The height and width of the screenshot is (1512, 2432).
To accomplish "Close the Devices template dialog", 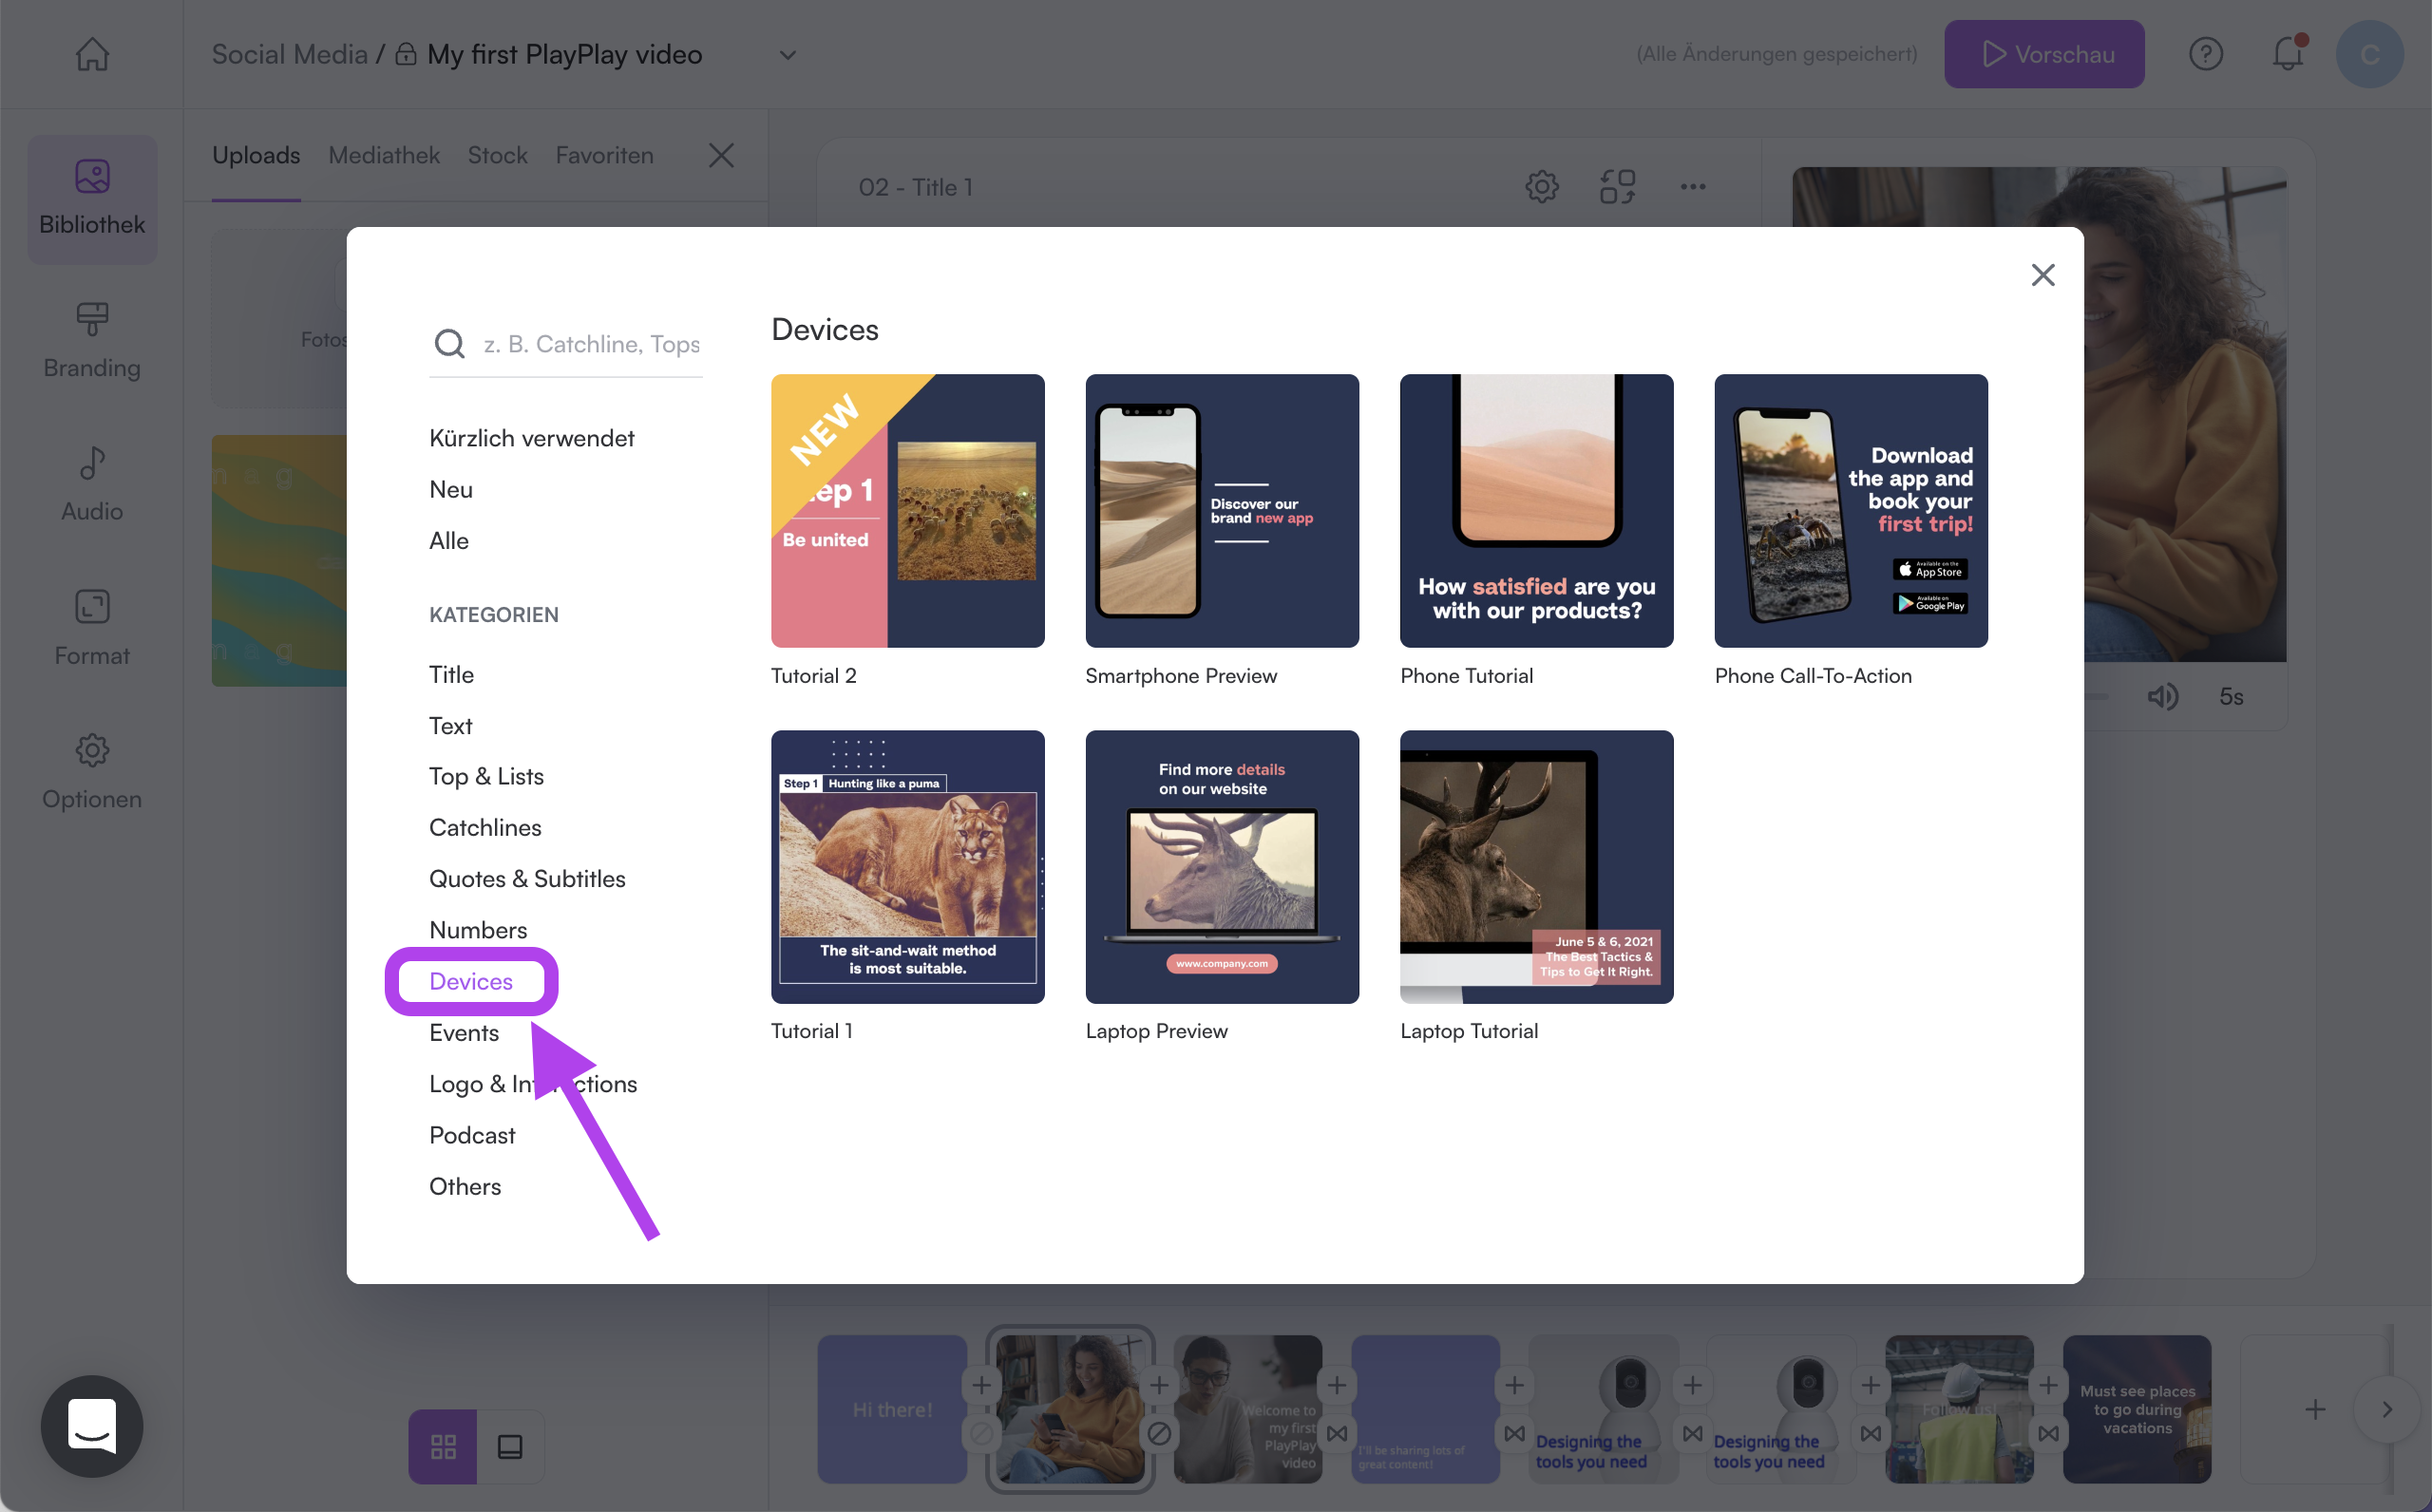I will pos(2042,275).
